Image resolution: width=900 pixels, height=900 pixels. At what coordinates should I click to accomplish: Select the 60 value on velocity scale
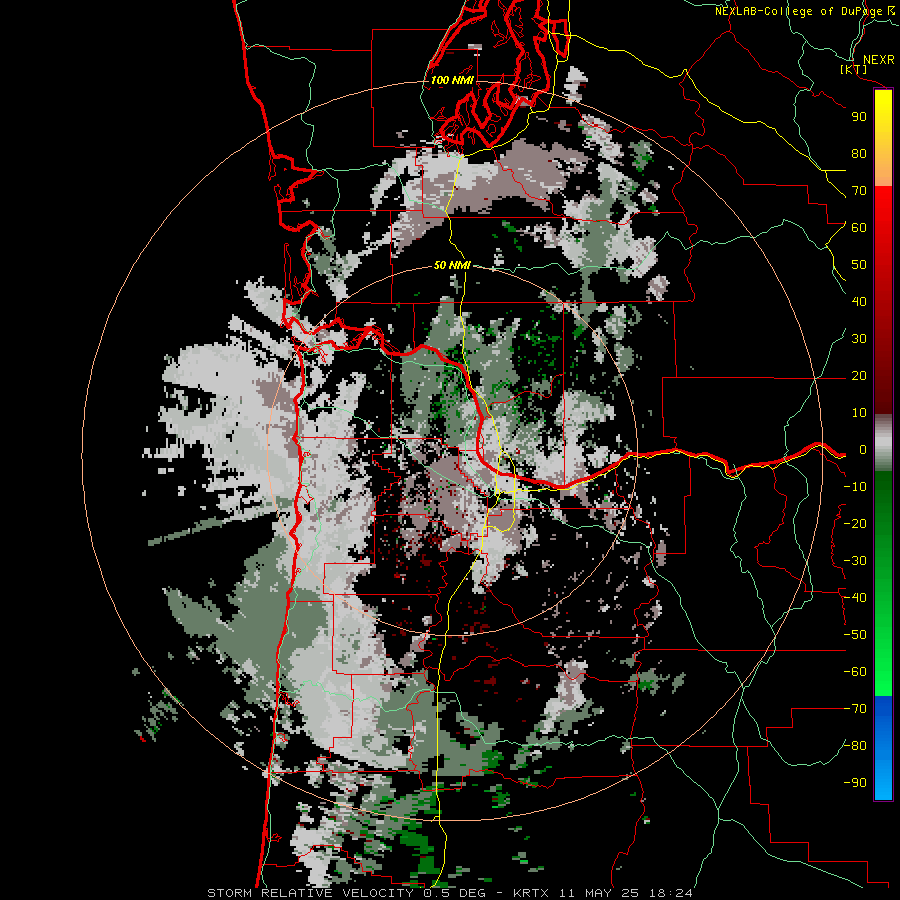[x=859, y=228]
